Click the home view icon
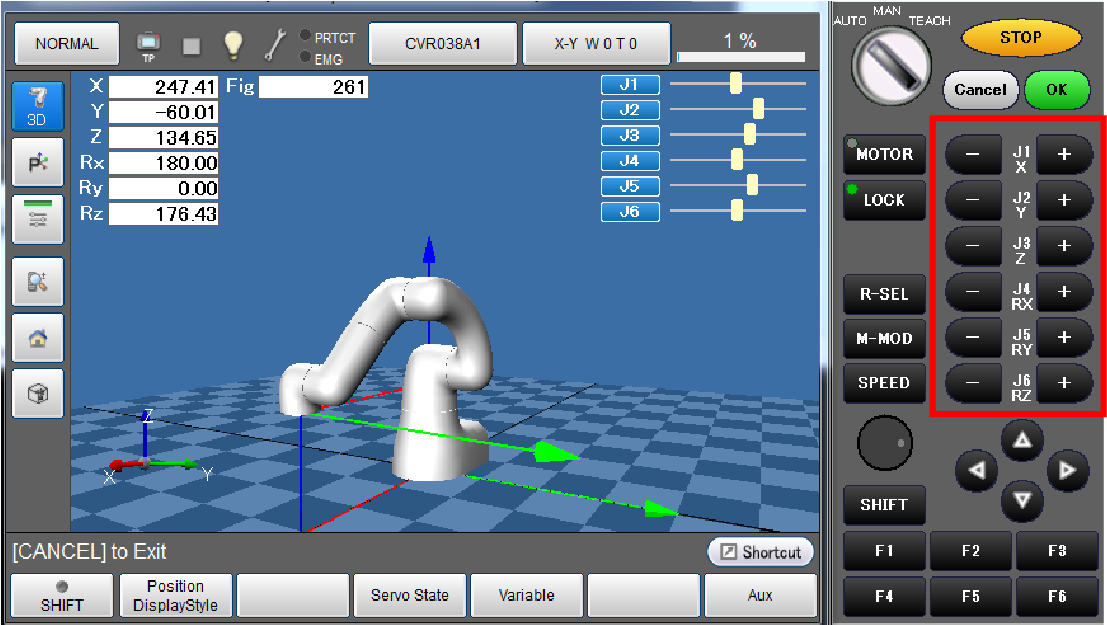1107x625 pixels. (x=37, y=338)
